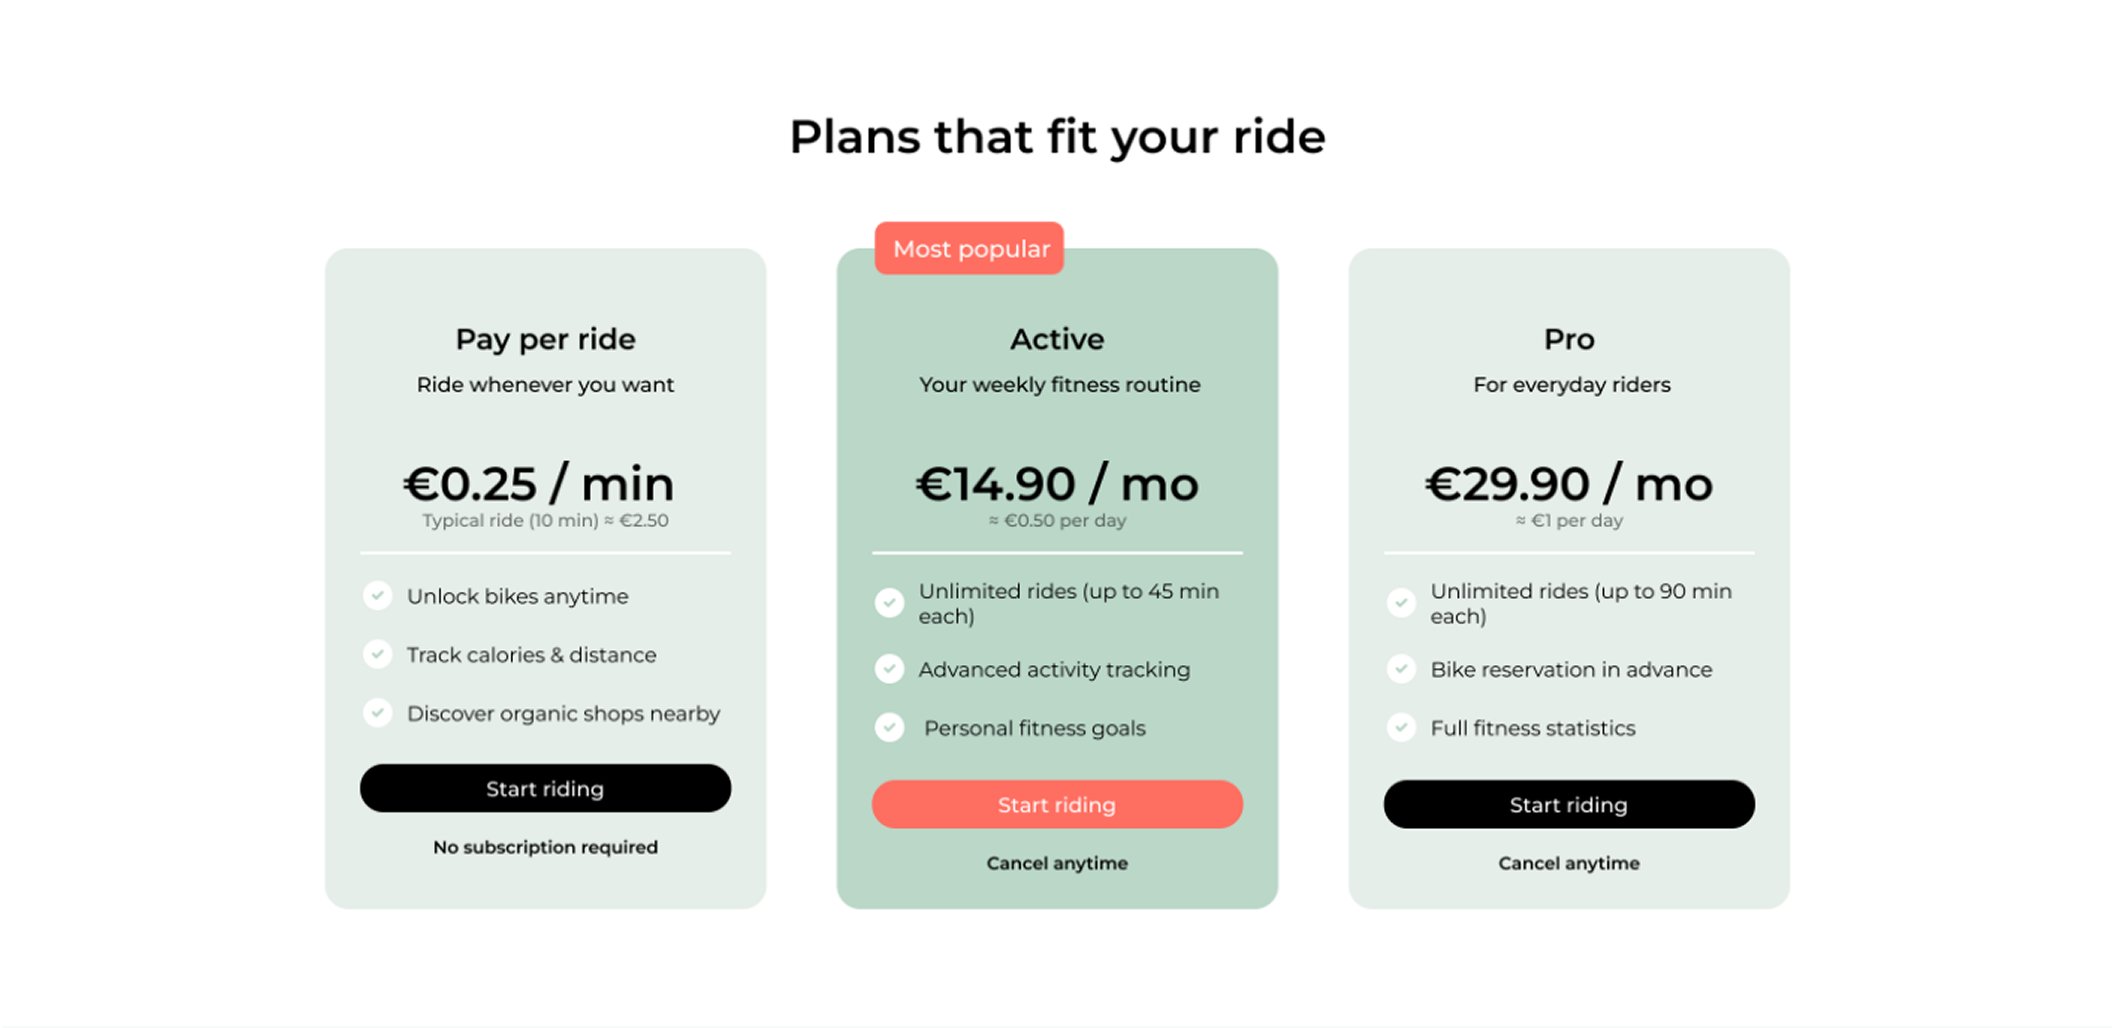Click checkmark beside Personal fitness goals
This screenshot has height=1028, width=2112.
[889, 728]
